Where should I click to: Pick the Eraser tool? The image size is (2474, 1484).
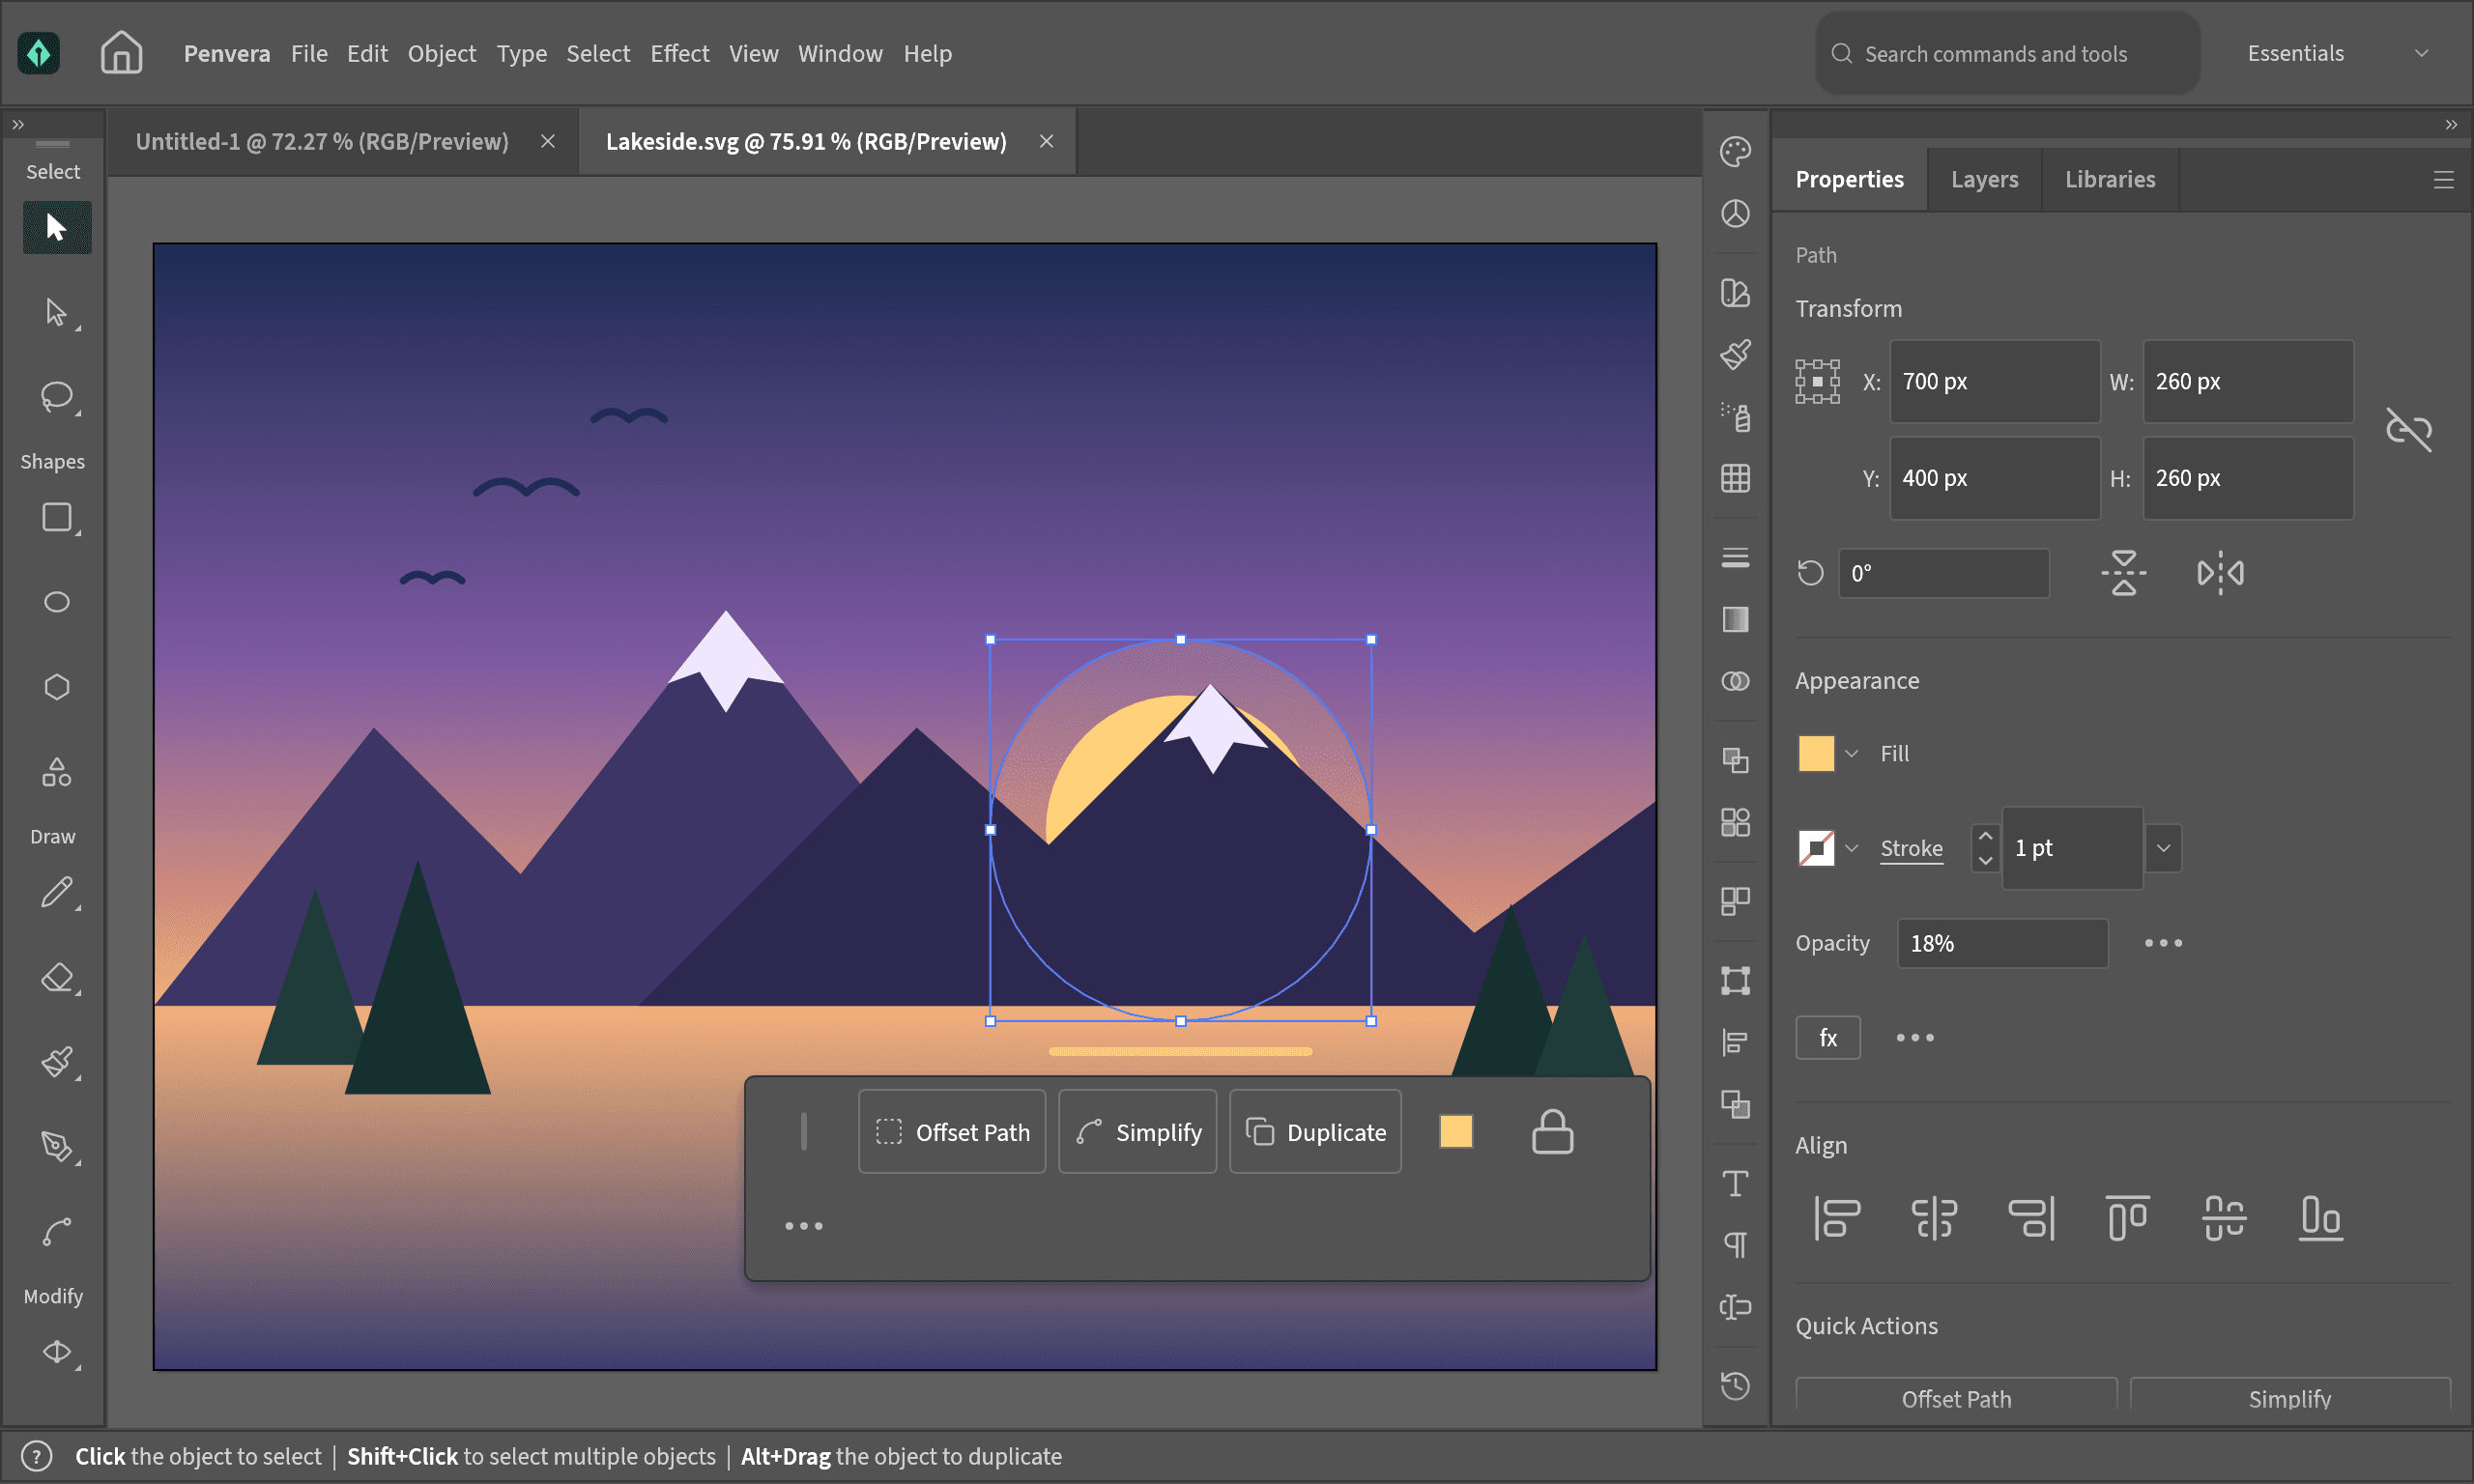[57, 977]
